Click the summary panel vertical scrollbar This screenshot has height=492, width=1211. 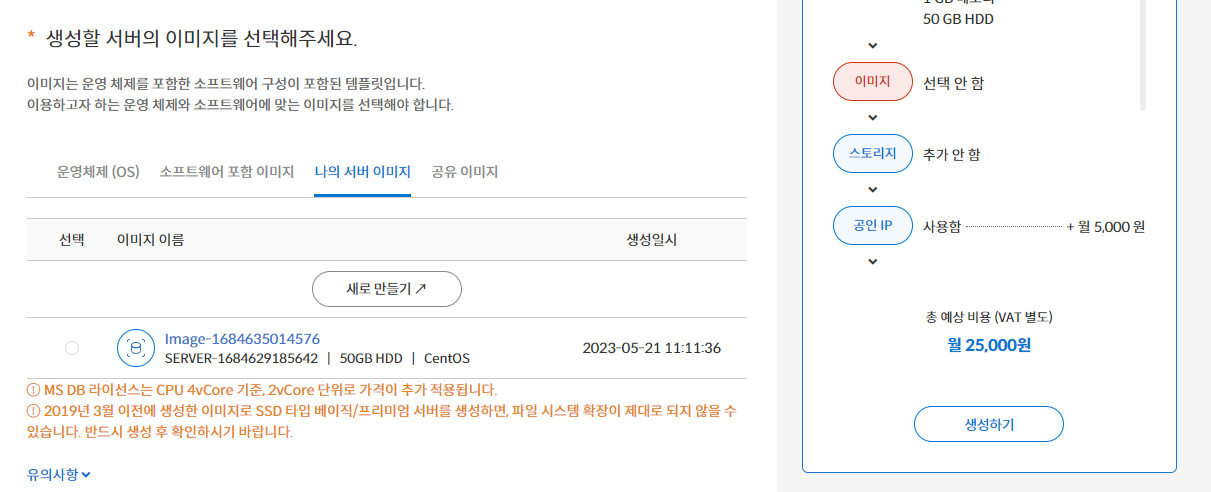pyautogui.click(x=1143, y=55)
